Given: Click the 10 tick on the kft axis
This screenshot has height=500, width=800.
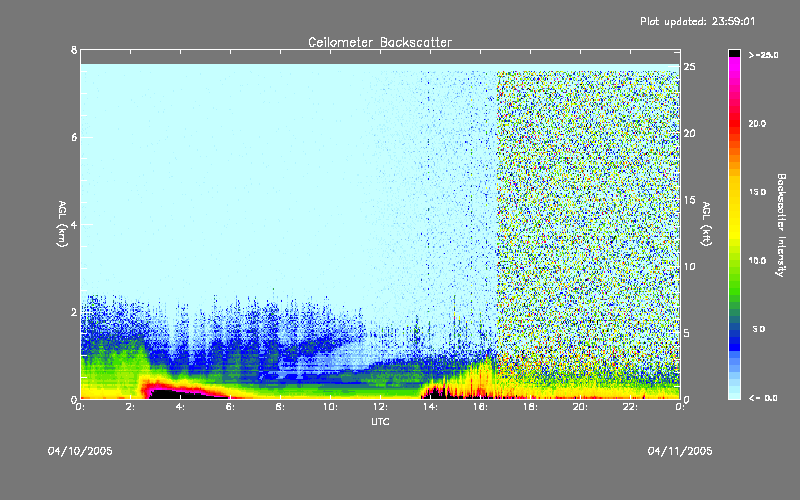Looking at the screenshot, I should (x=689, y=266).
